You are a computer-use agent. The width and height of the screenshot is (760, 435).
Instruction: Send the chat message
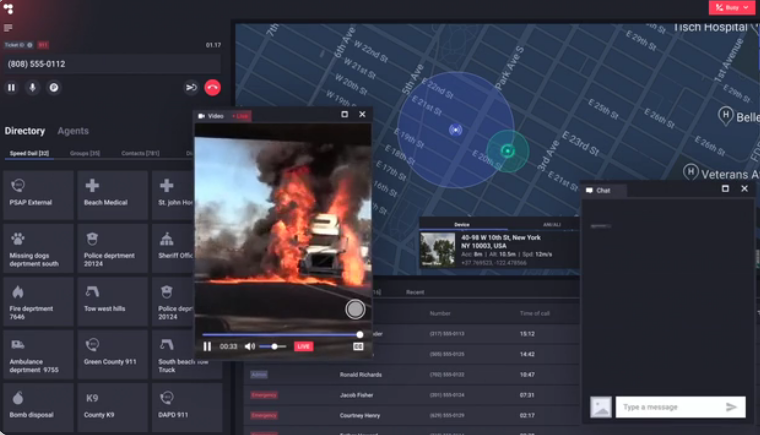732,407
